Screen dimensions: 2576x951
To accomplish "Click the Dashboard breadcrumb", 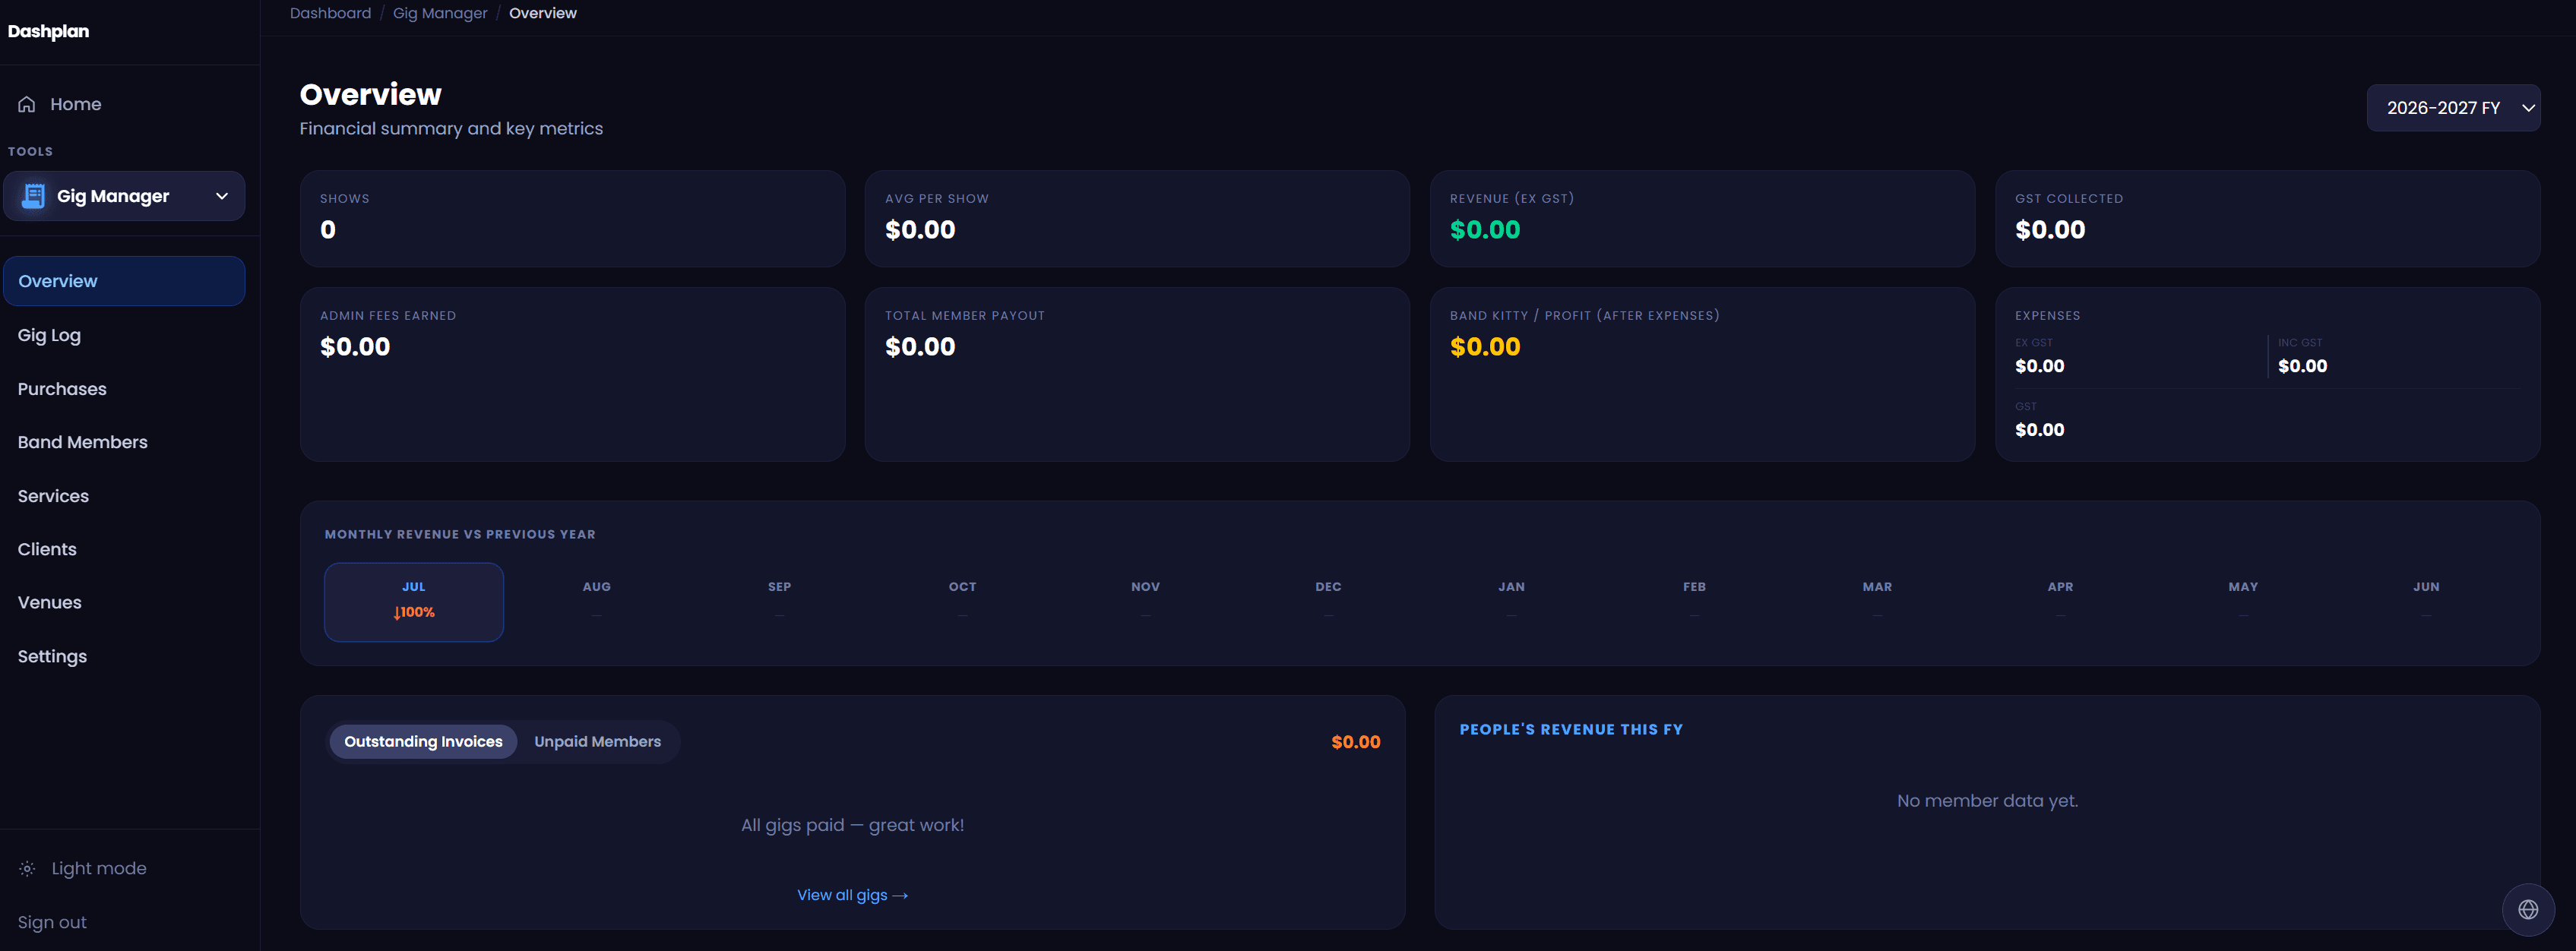I will (x=330, y=13).
